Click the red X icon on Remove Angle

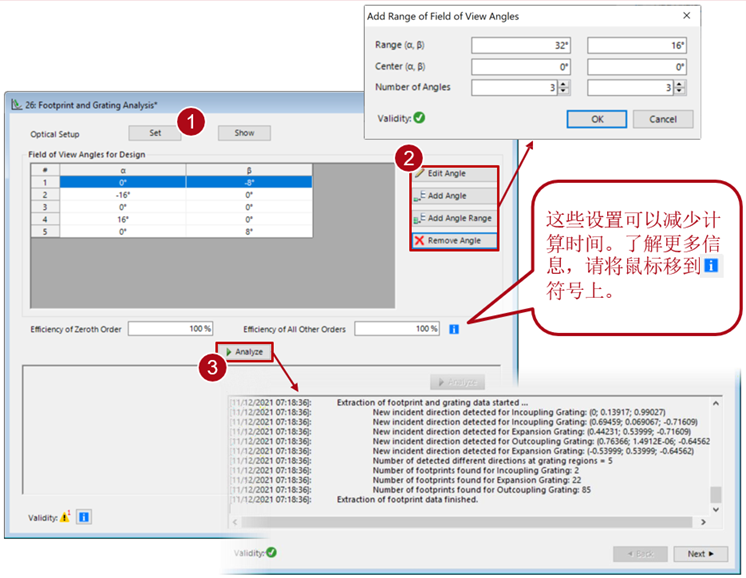pos(419,241)
